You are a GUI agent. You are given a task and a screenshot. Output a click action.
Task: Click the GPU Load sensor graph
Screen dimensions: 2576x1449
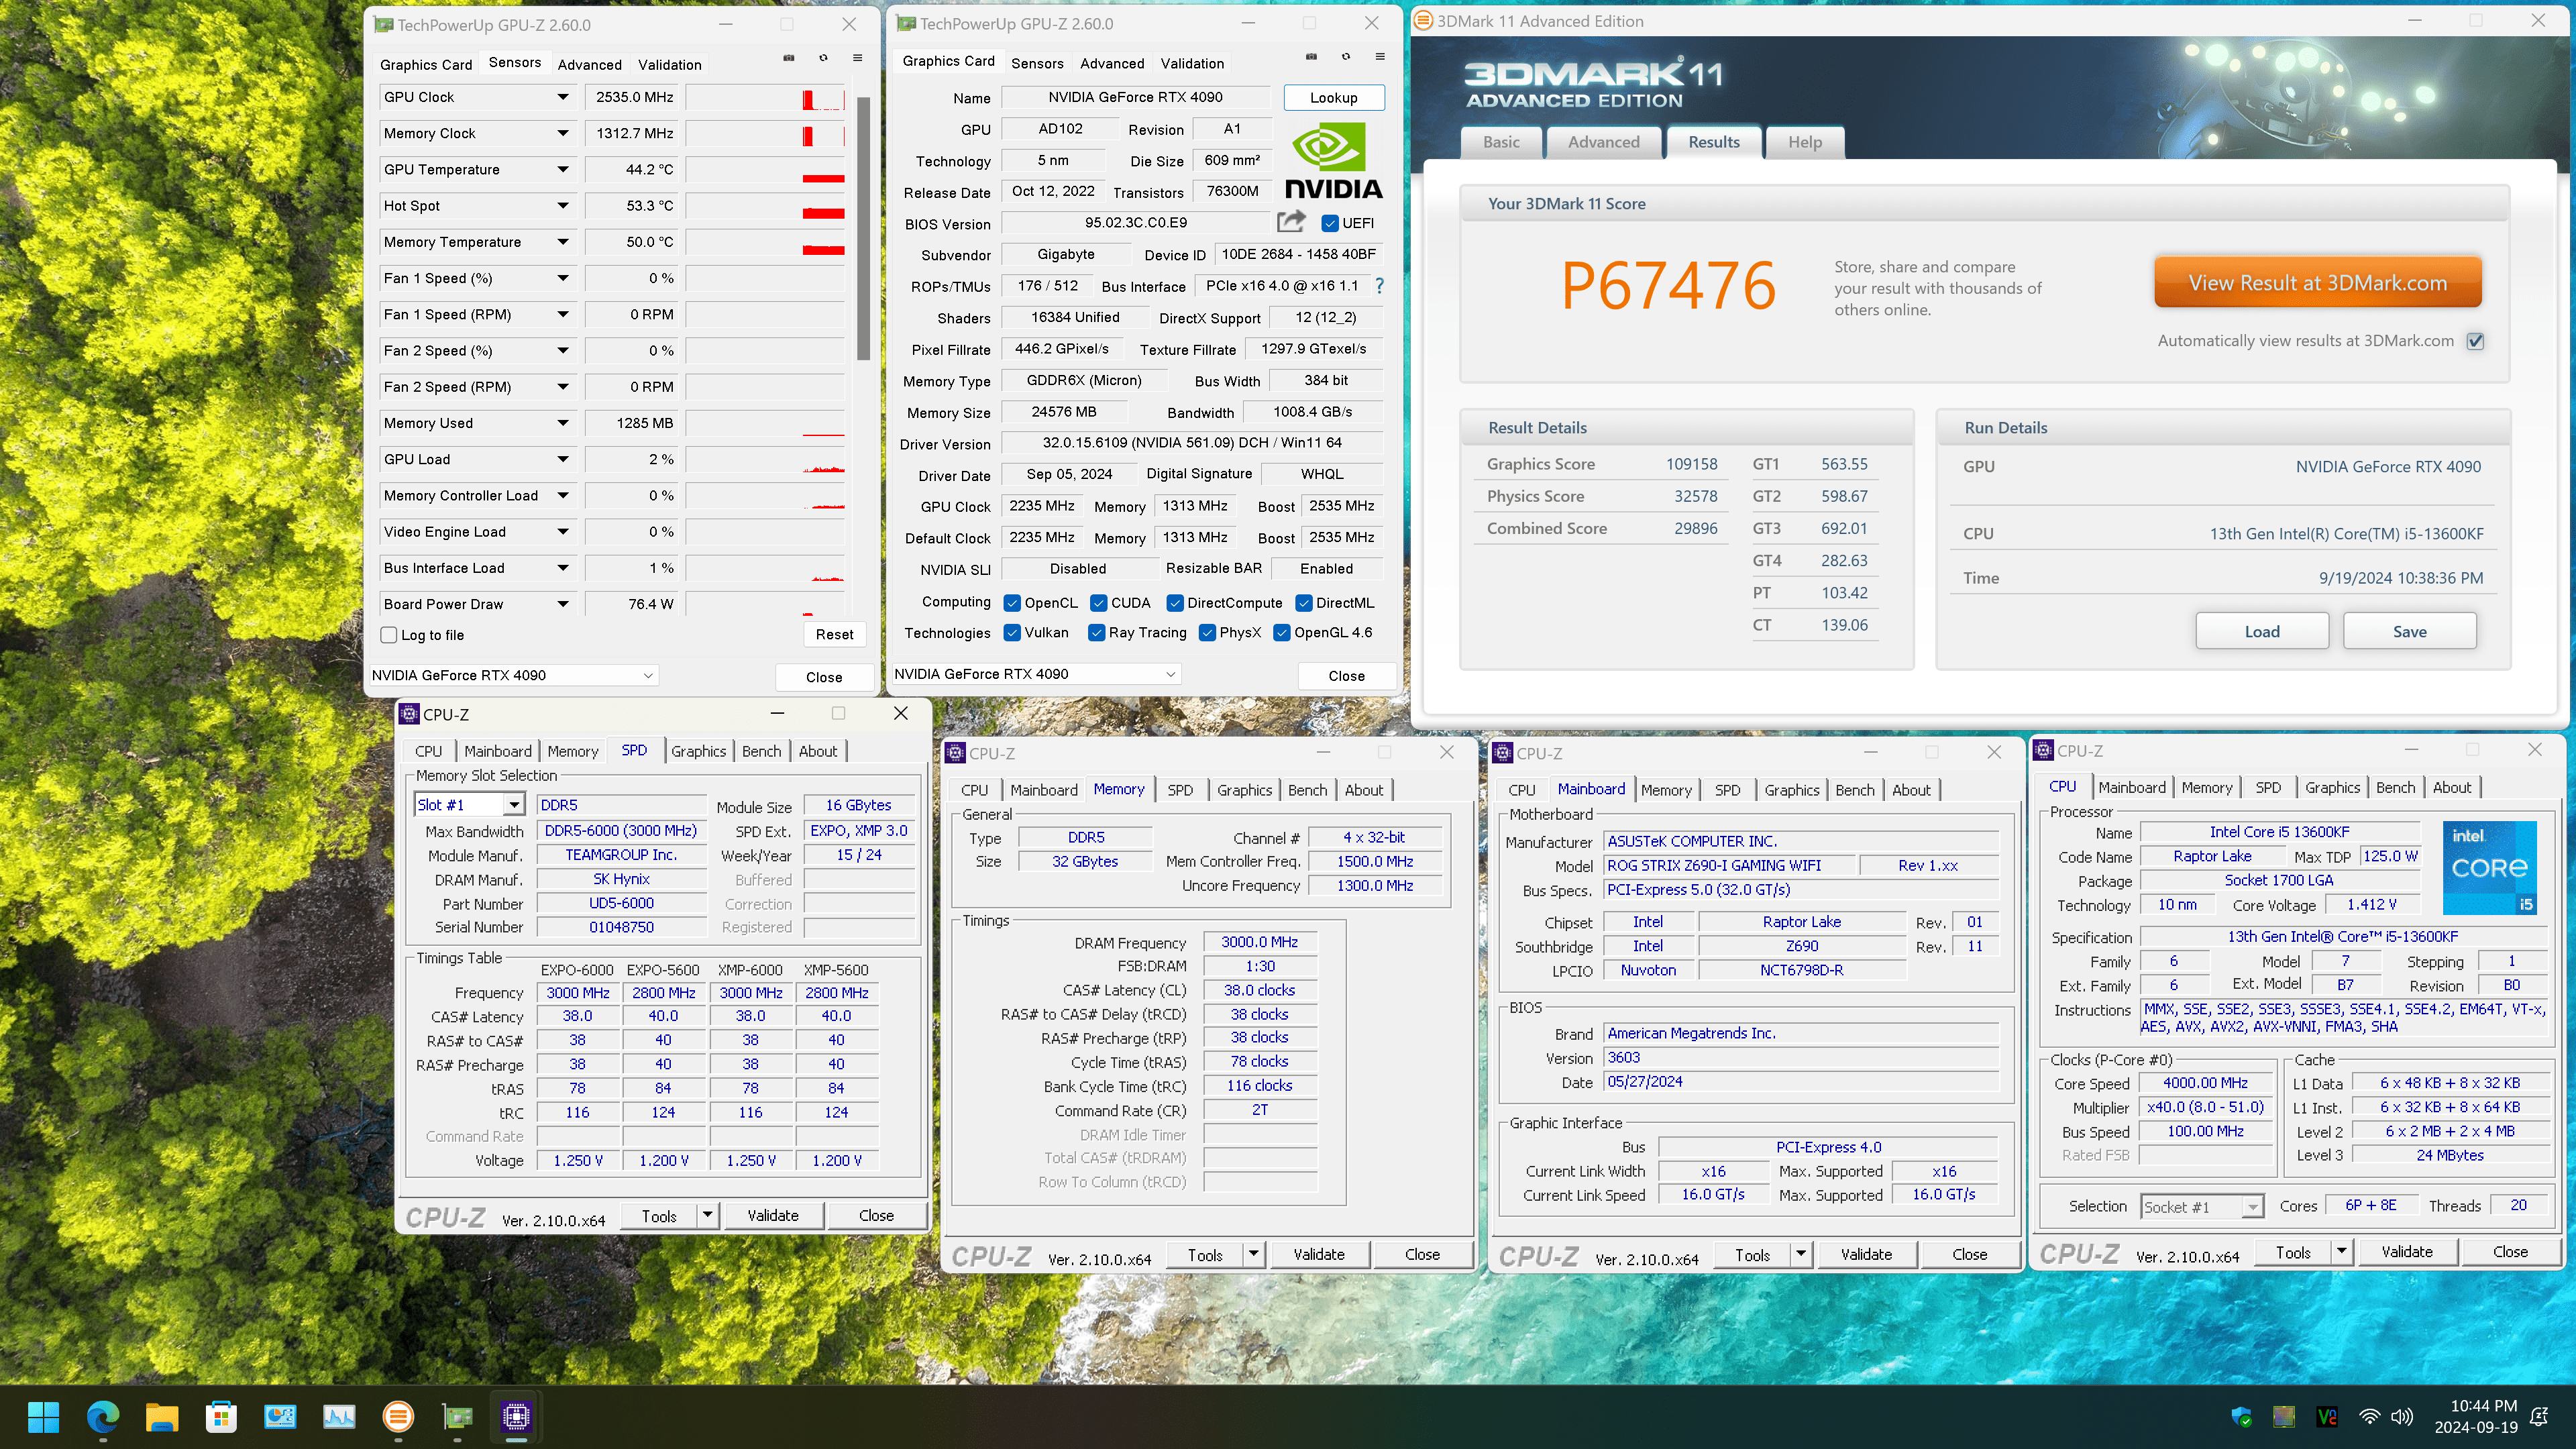pos(766,459)
